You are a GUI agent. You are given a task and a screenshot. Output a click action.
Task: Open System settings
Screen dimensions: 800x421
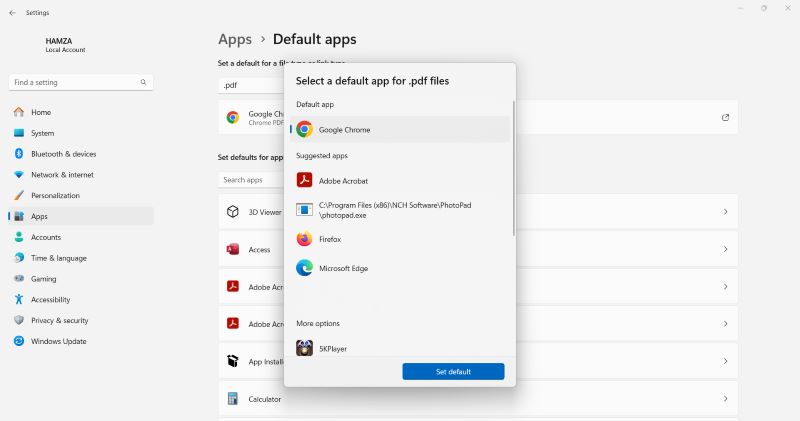(81, 133)
